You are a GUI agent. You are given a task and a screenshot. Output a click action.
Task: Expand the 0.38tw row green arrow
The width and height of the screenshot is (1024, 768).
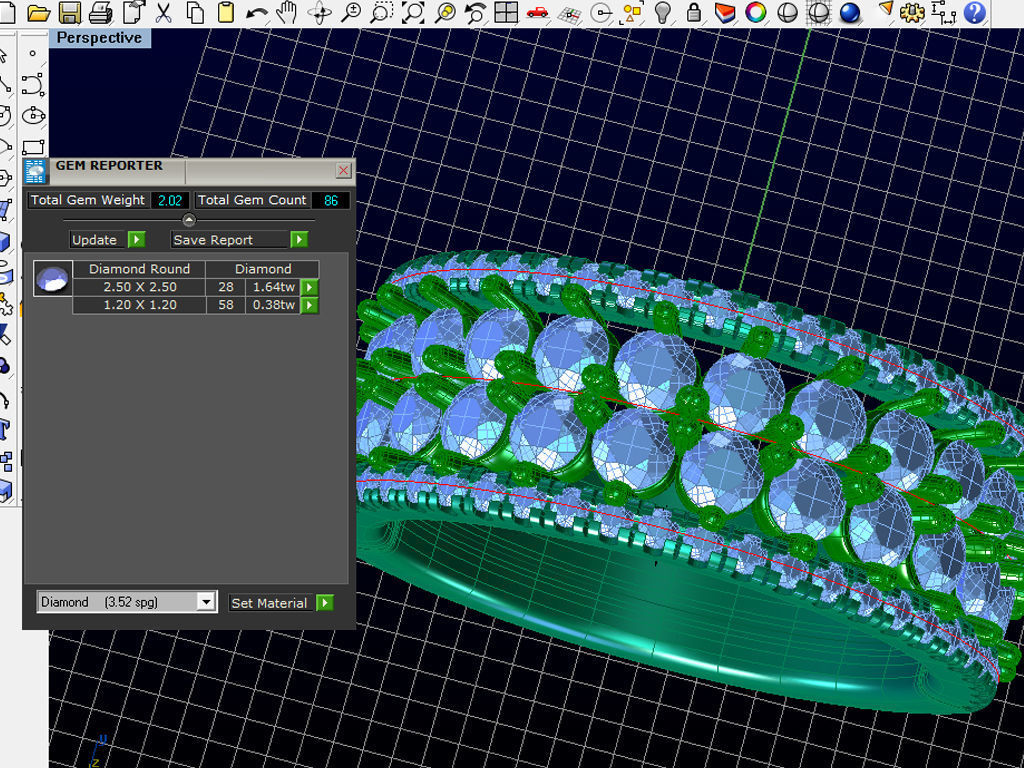point(310,305)
